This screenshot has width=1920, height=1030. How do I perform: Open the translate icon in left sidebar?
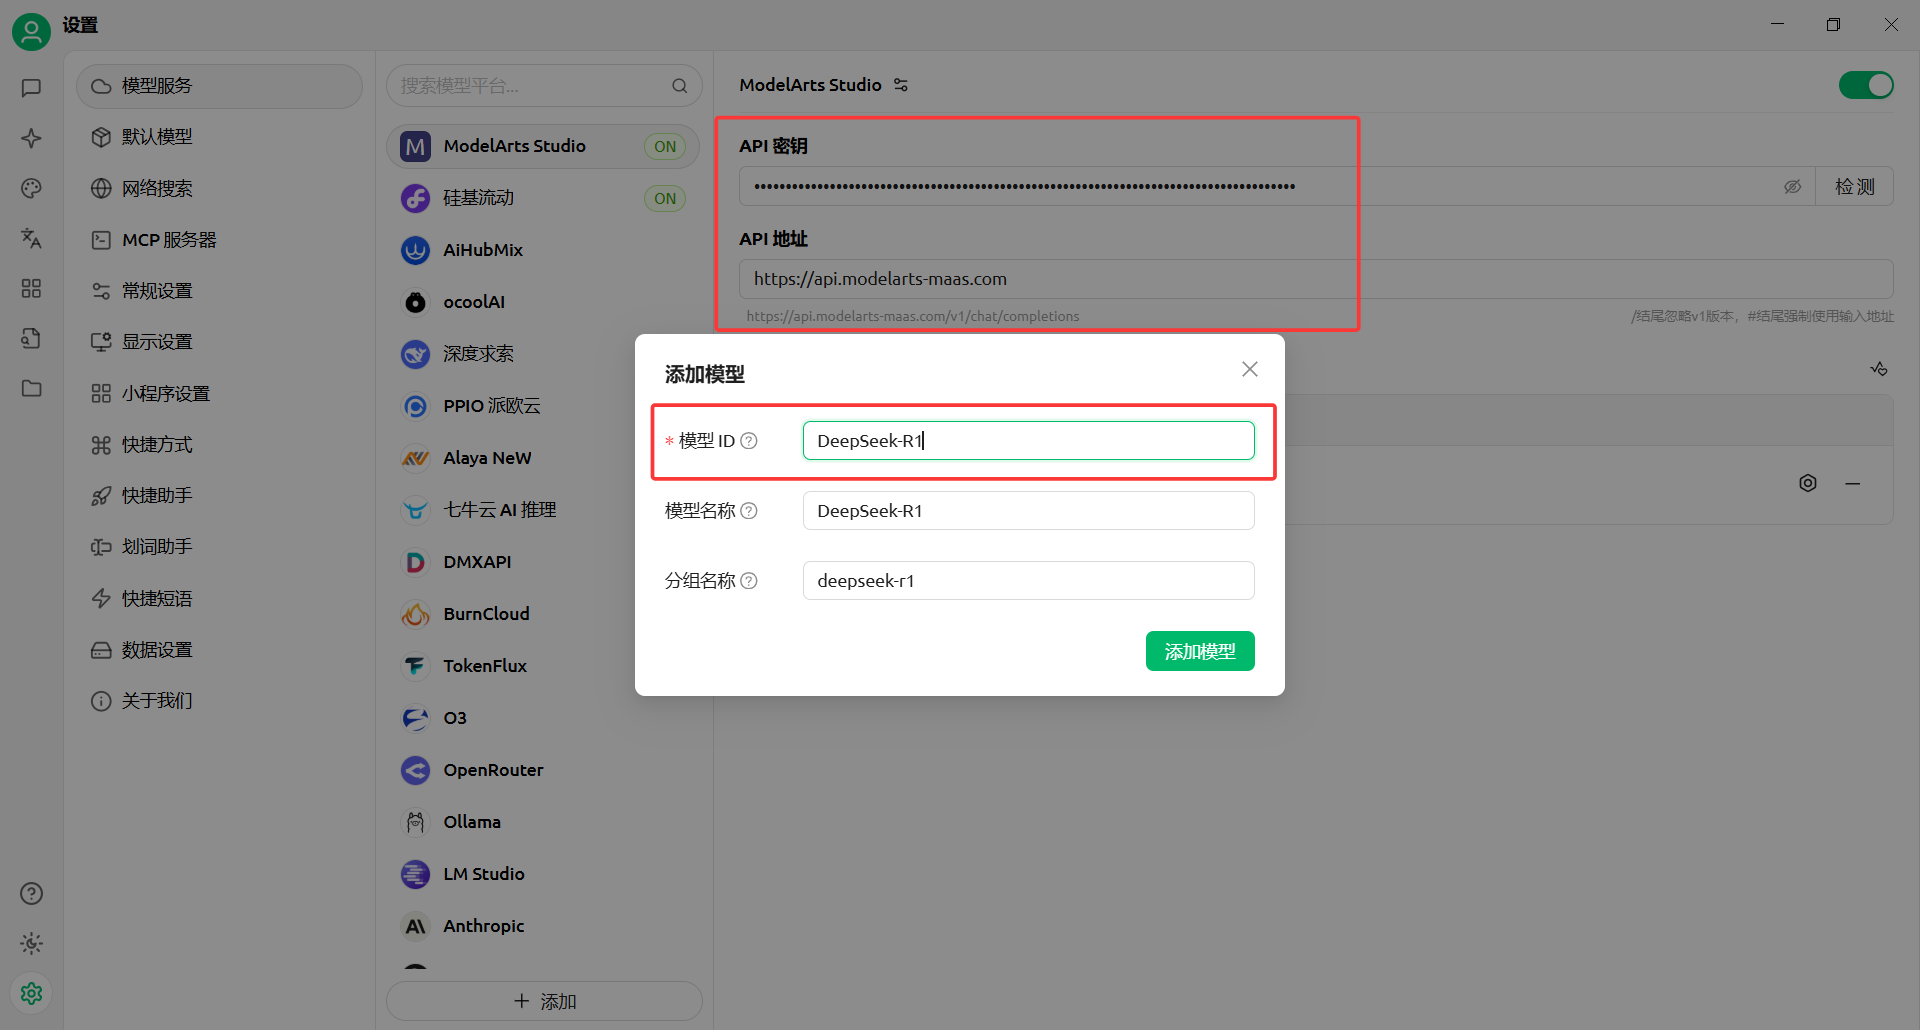click(31, 238)
